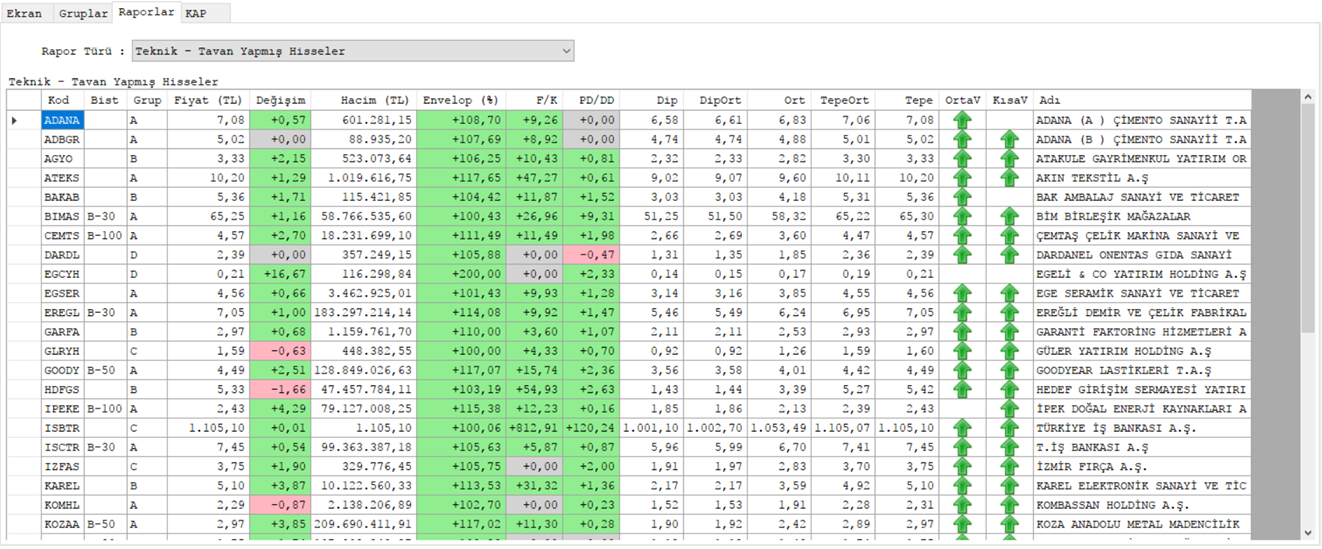1322x549 pixels.
Task: Sort by the Hacim (TL) column header
Action: click(x=364, y=100)
